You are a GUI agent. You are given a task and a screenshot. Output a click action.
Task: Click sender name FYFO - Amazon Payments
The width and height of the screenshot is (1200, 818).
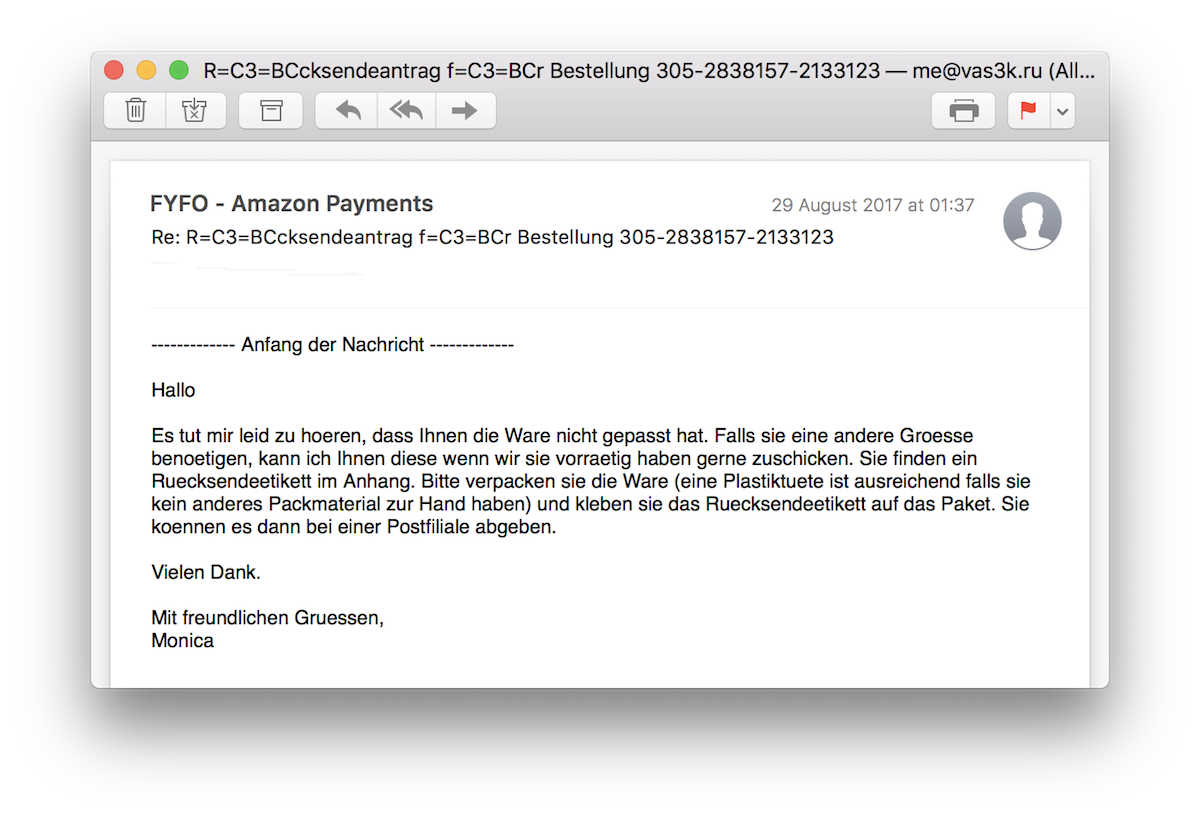(291, 204)
